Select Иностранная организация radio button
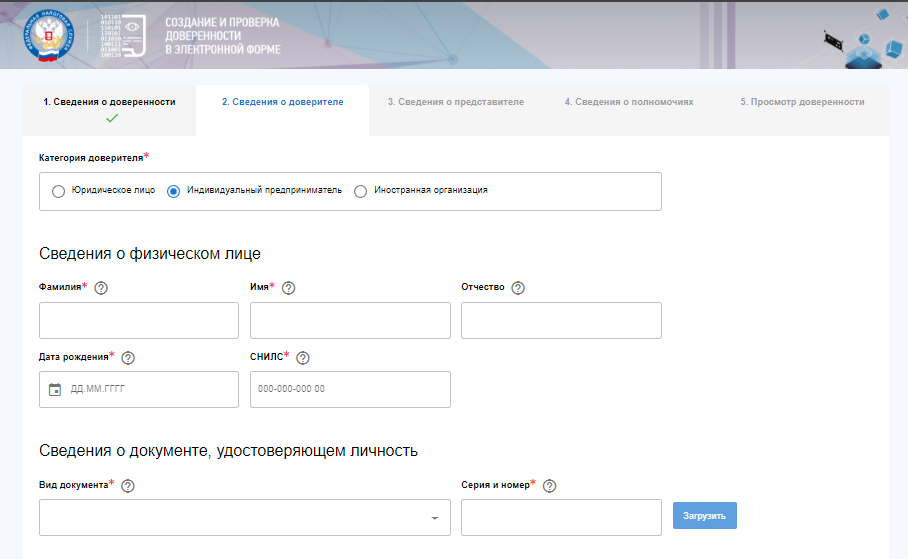This screenshot has width=908, height=559. pyautogui.click(x=360, y=191)
